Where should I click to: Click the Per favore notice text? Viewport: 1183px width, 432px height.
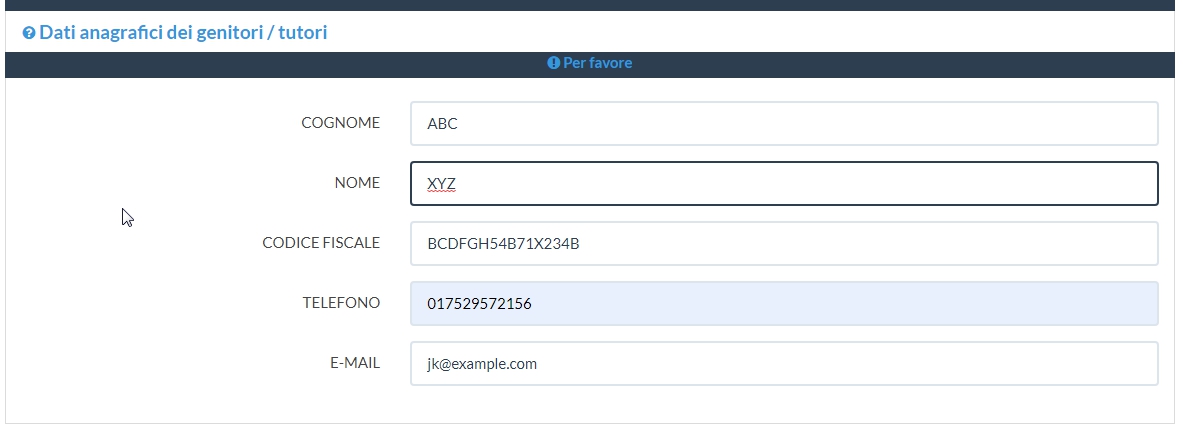click(597, 63)
